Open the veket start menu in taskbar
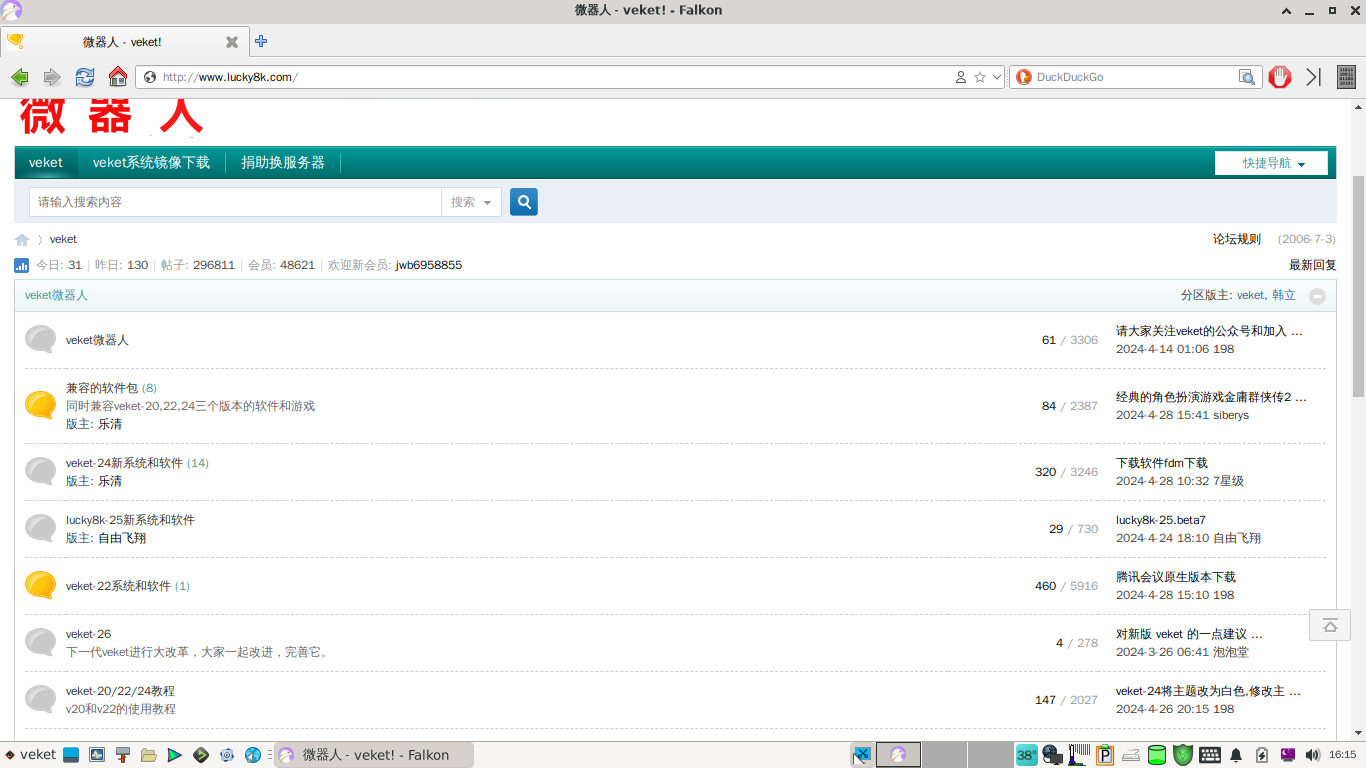 pos(30,755)
